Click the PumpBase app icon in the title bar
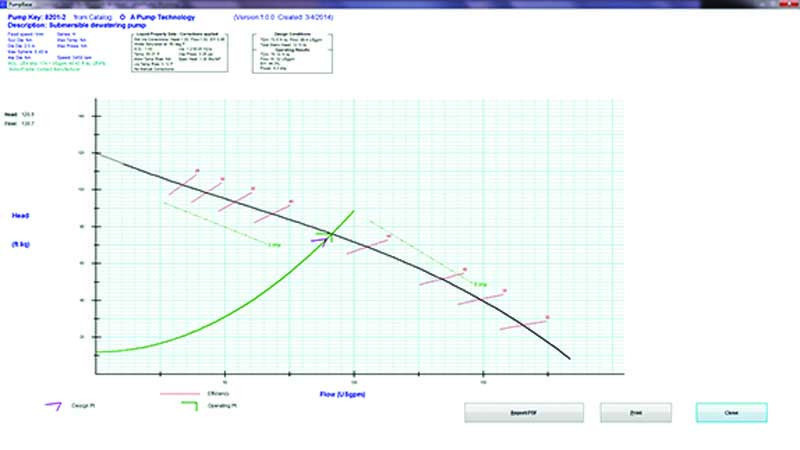Image resolution: width=800 pixels, height=450 pixels. pos(3,4)
